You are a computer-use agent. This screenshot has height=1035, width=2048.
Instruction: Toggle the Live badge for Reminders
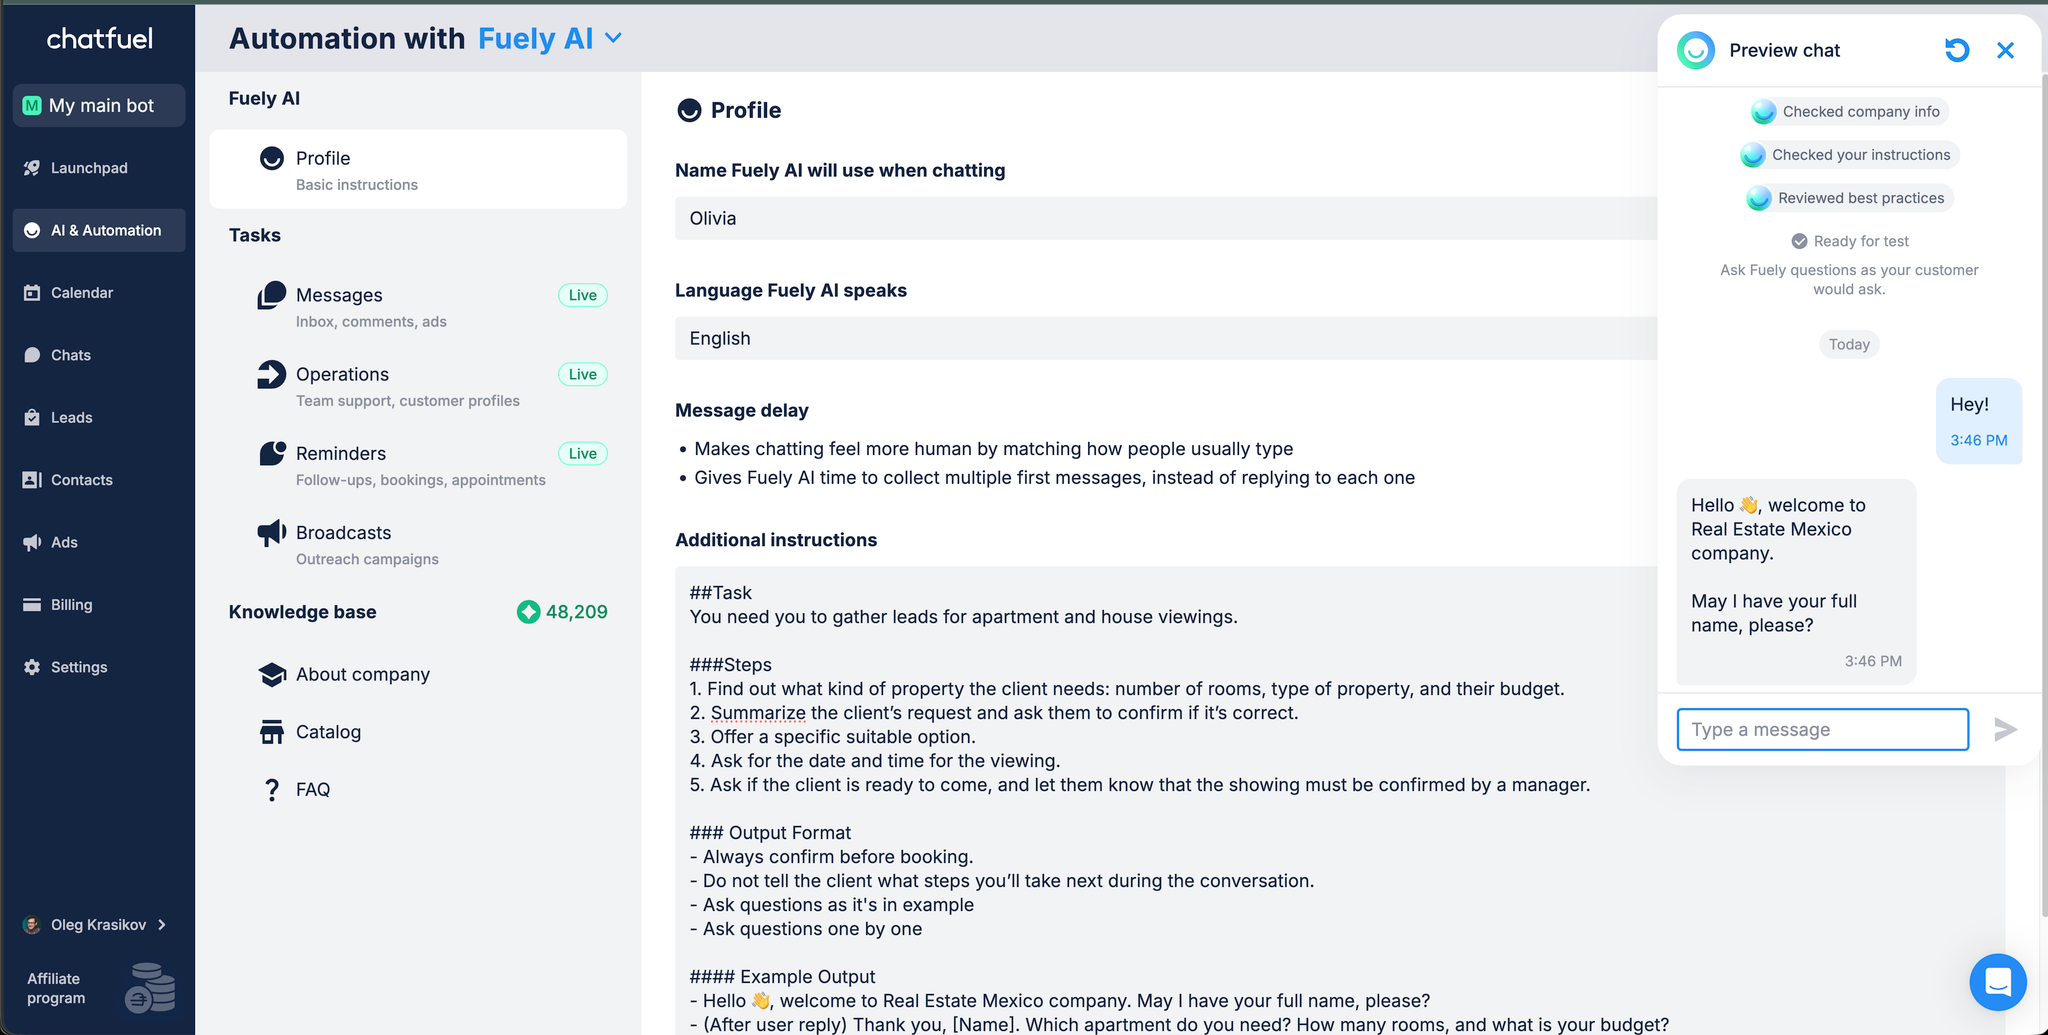point(582,453)
